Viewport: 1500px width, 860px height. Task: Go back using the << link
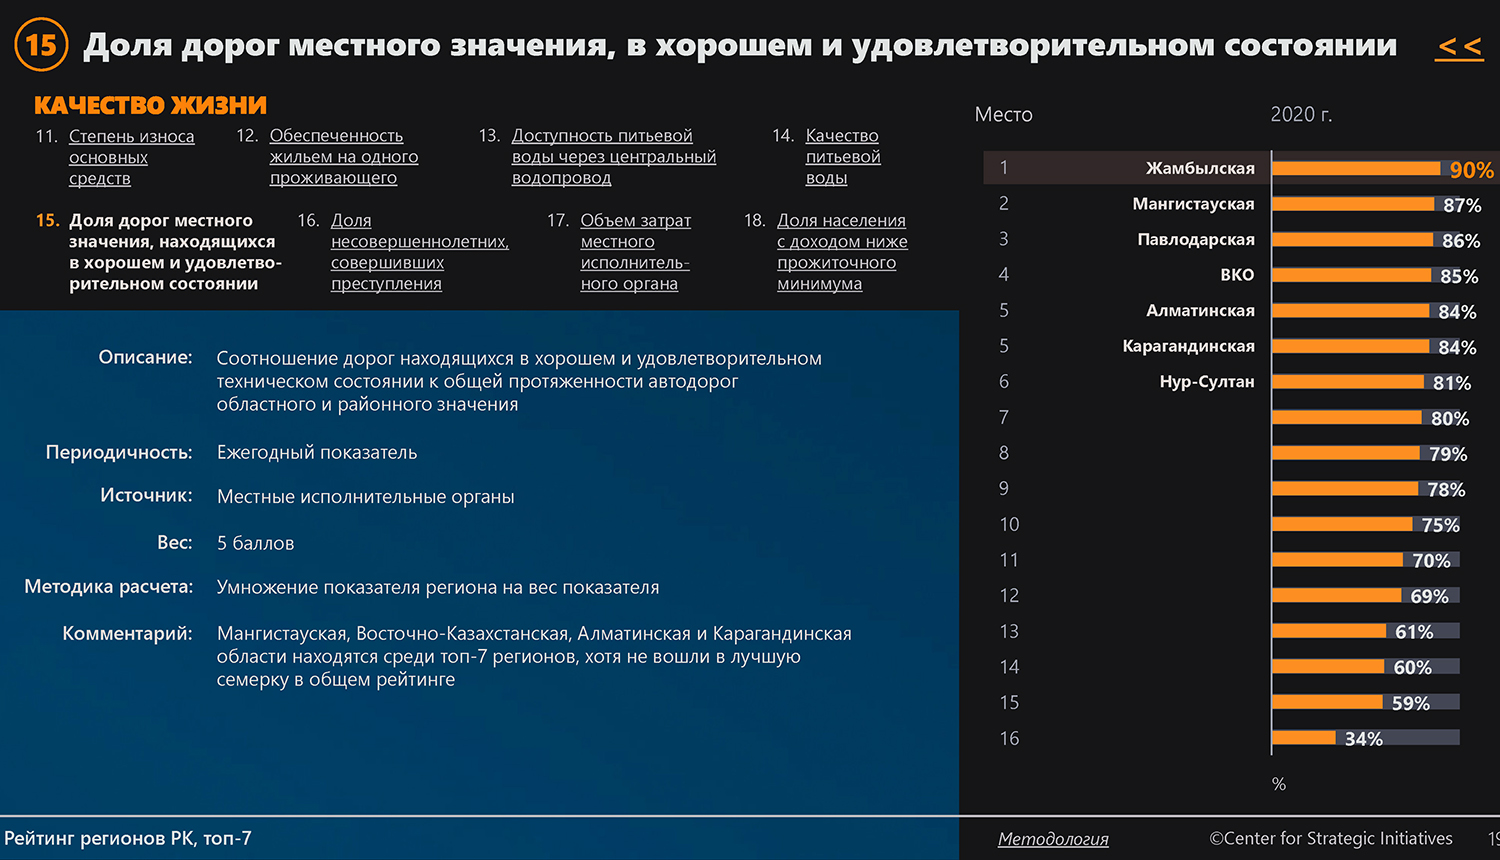tap(1459, 47)
